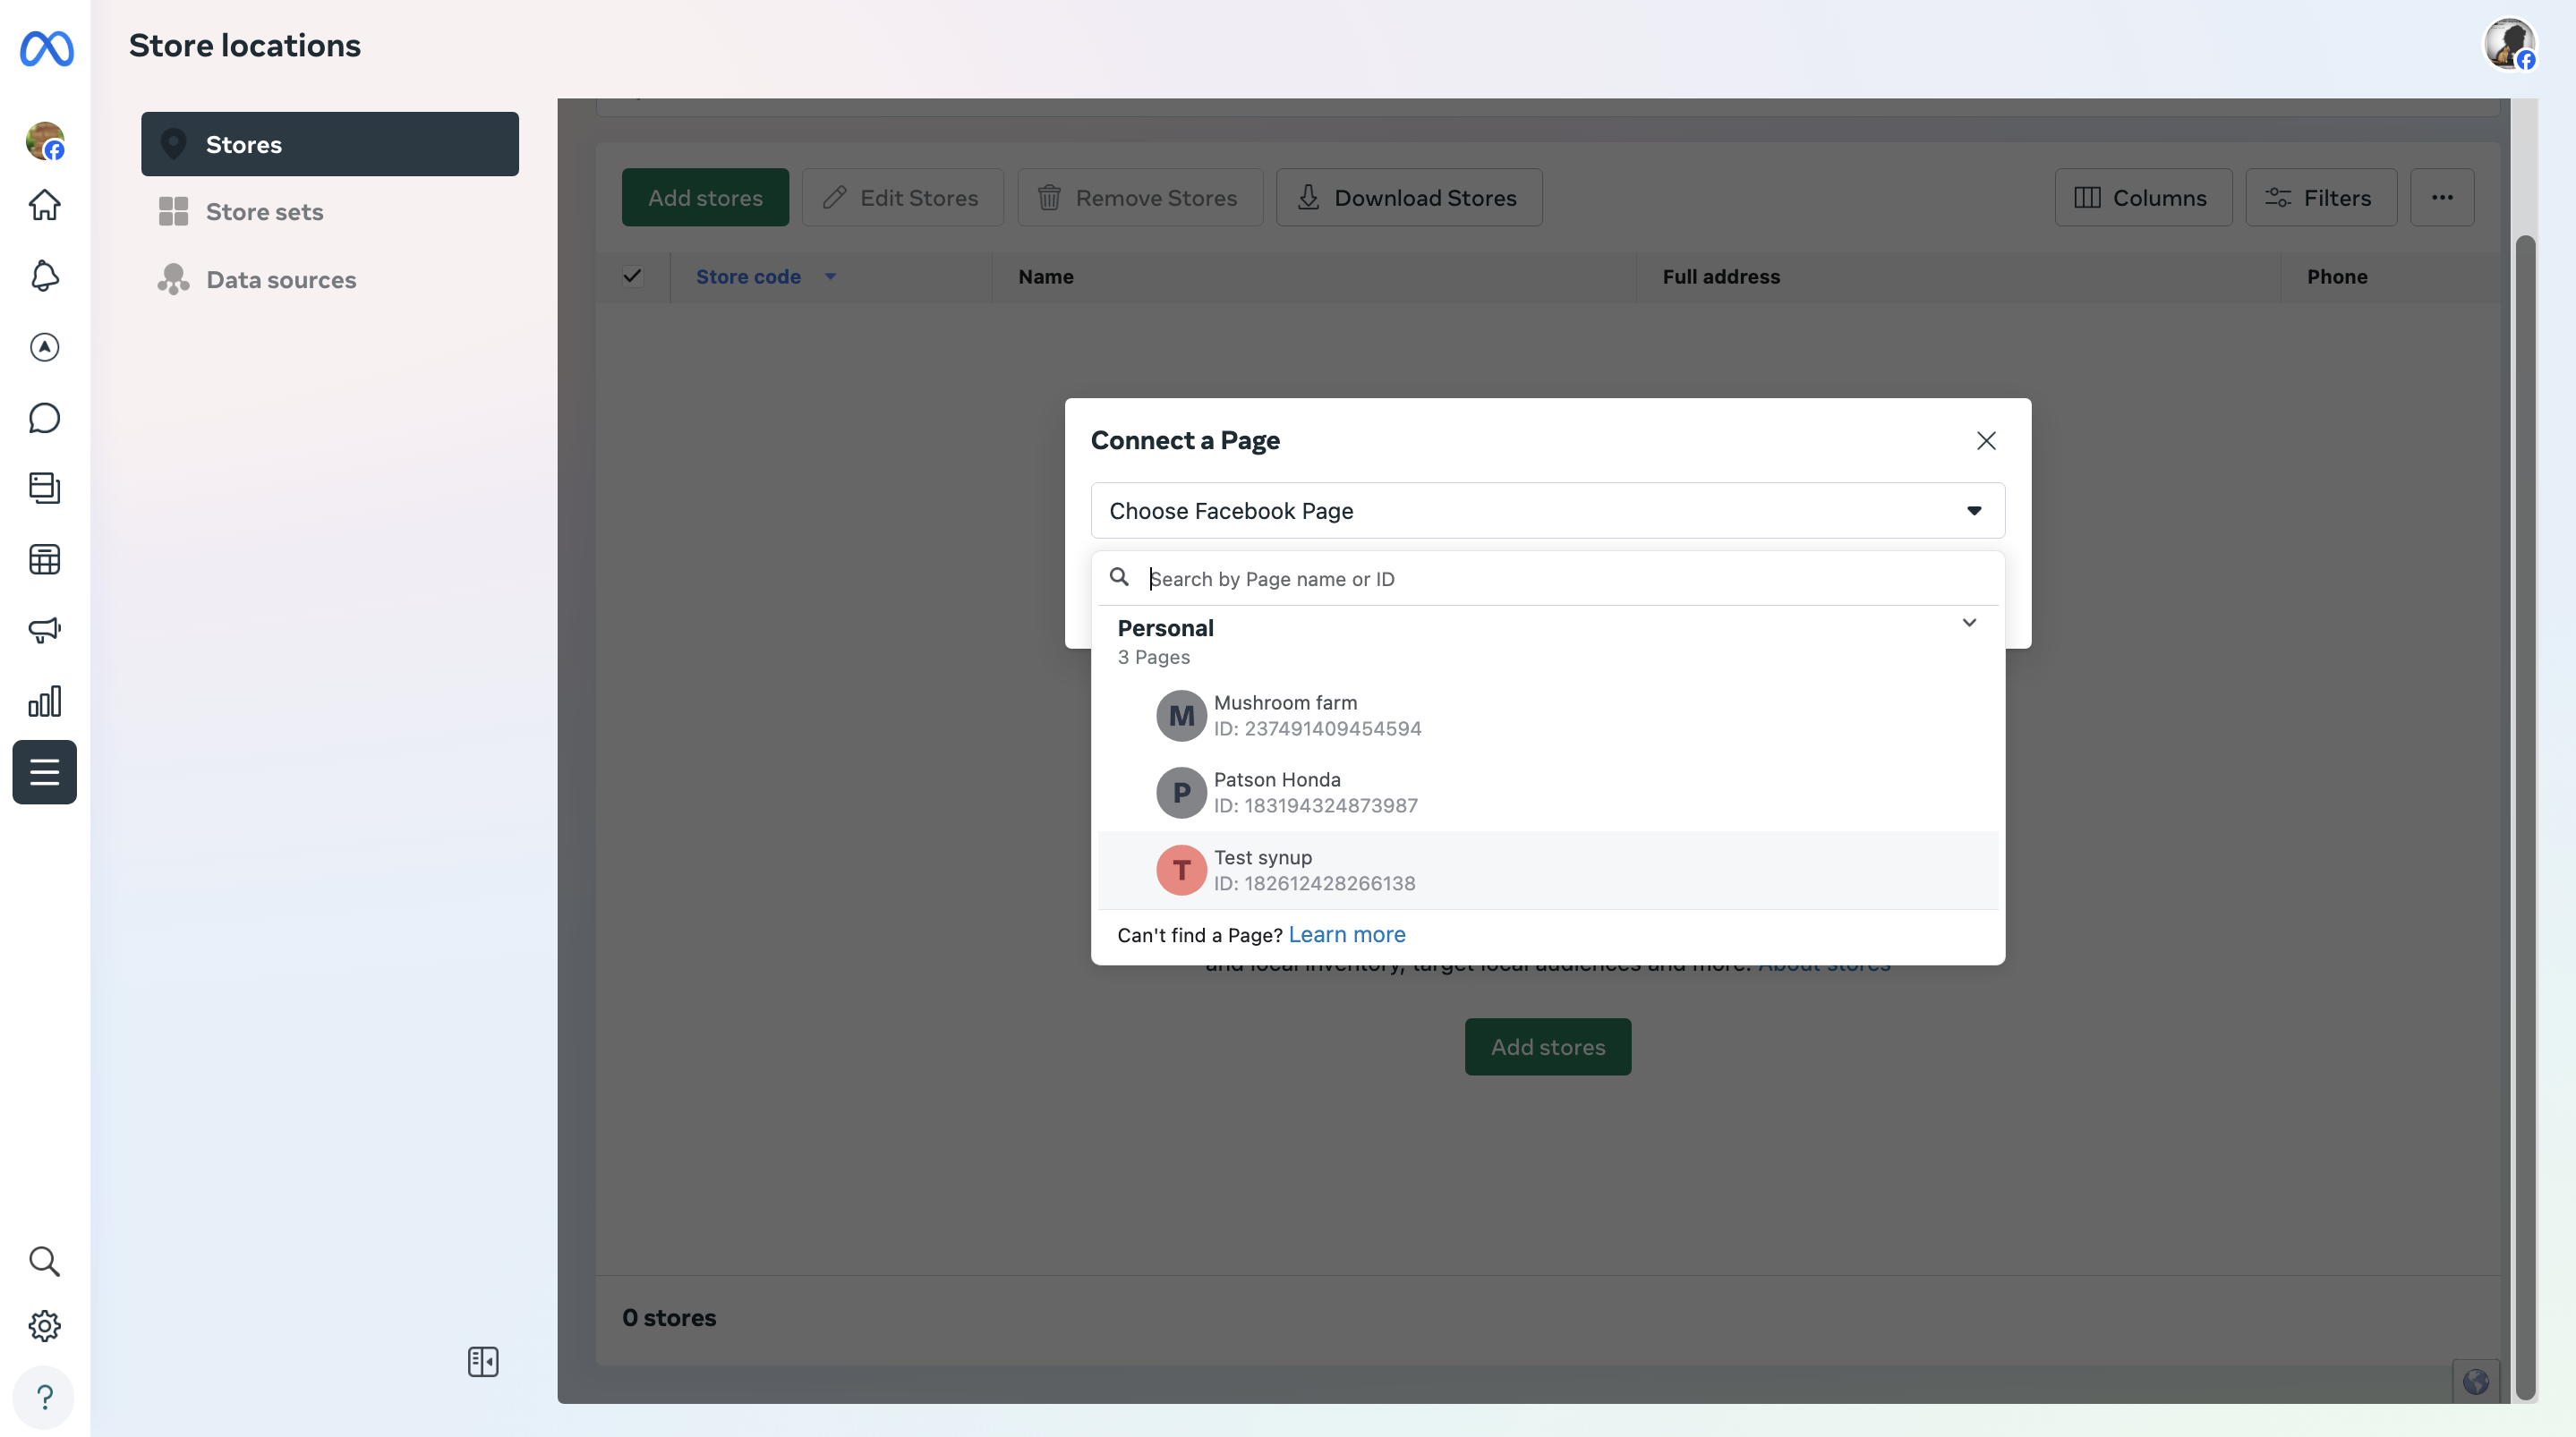Close the Connect a Page dialog
The width and height of the screenshot is (2576, 1437).
(1985, 441)
